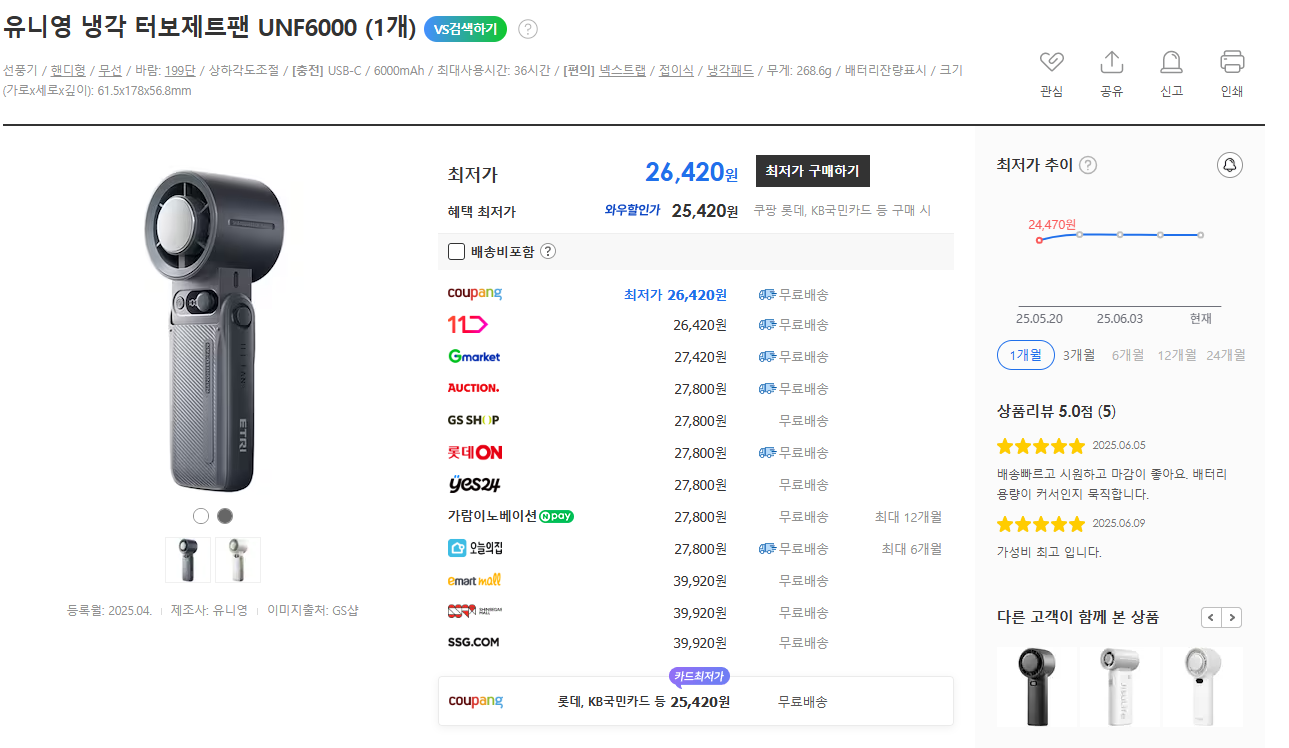Image resolution: width=1289 pixels, height=748 pixels.
Task: Show previous related products with left arrow
Action: coord(1211,617)
